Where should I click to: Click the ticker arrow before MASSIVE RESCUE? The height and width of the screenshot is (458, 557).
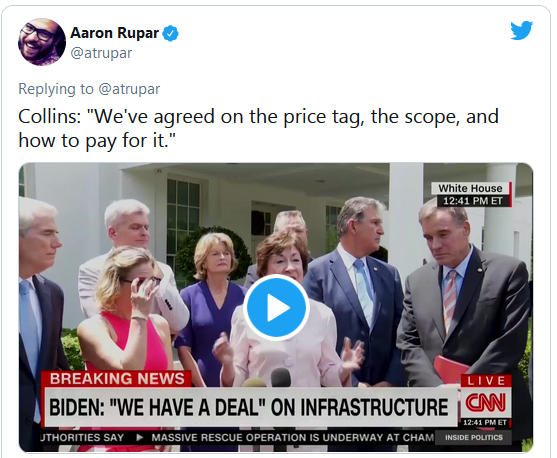pos(140,437)
